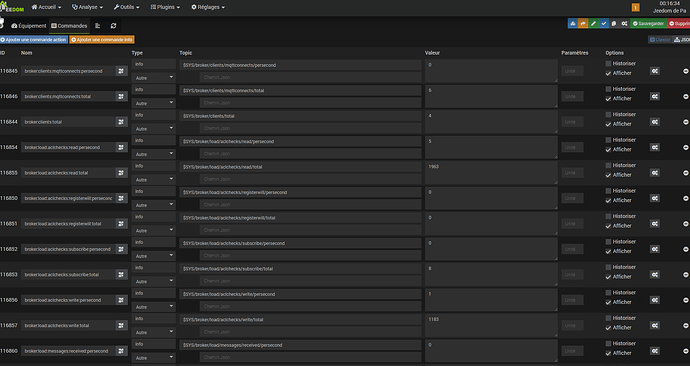Click the refresh icon next to Commandes tab
The image size is (690, 366).
(x=113, y=26)
